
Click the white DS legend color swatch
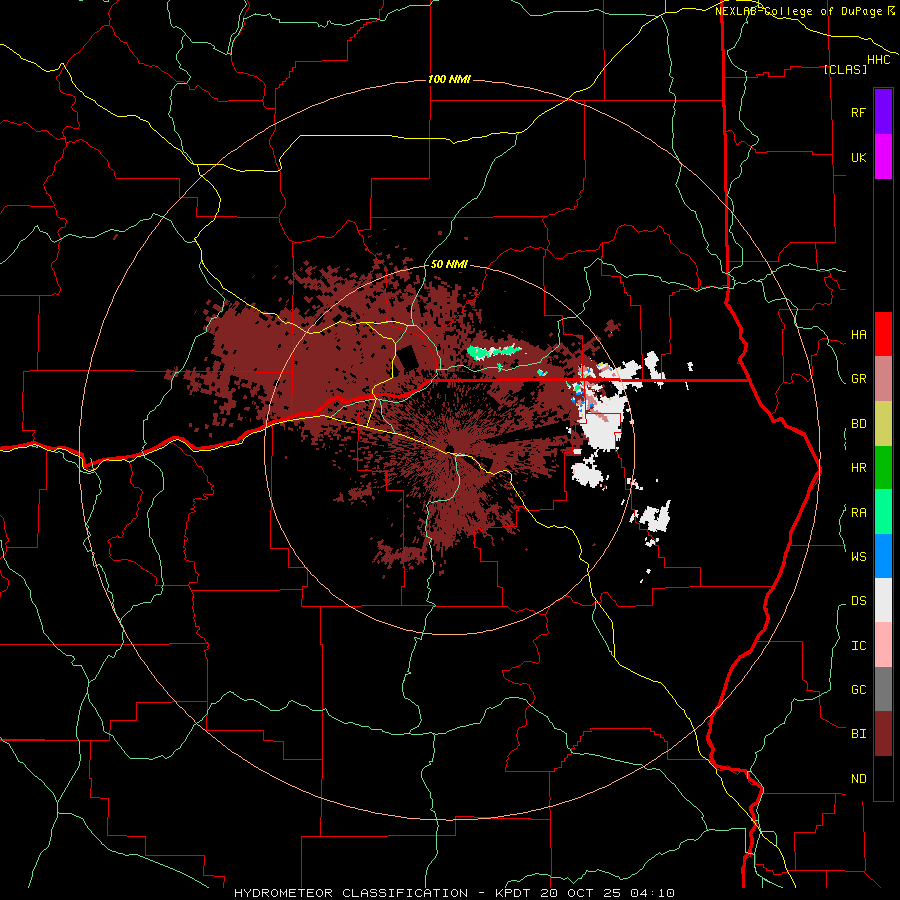(x=883, y=600)
